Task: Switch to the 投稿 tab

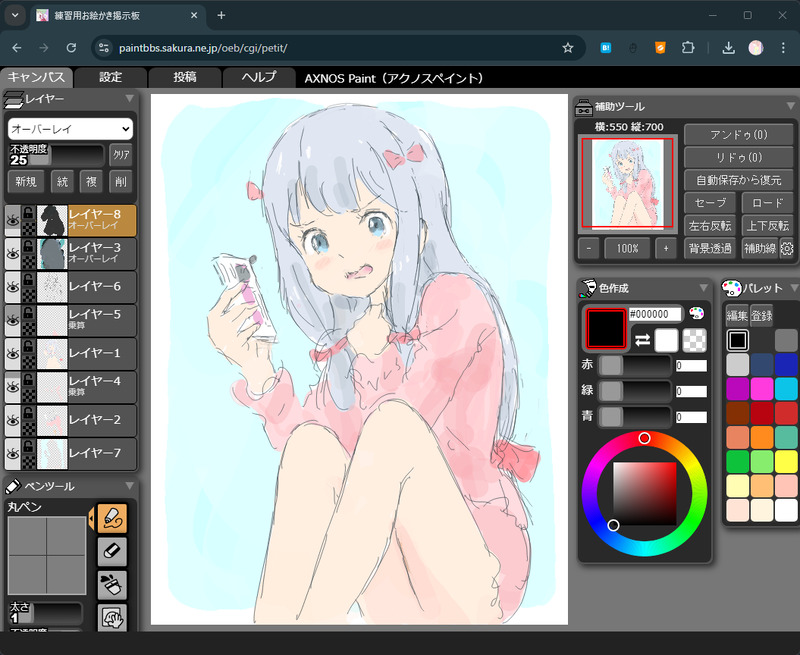Action: [185, 78]
